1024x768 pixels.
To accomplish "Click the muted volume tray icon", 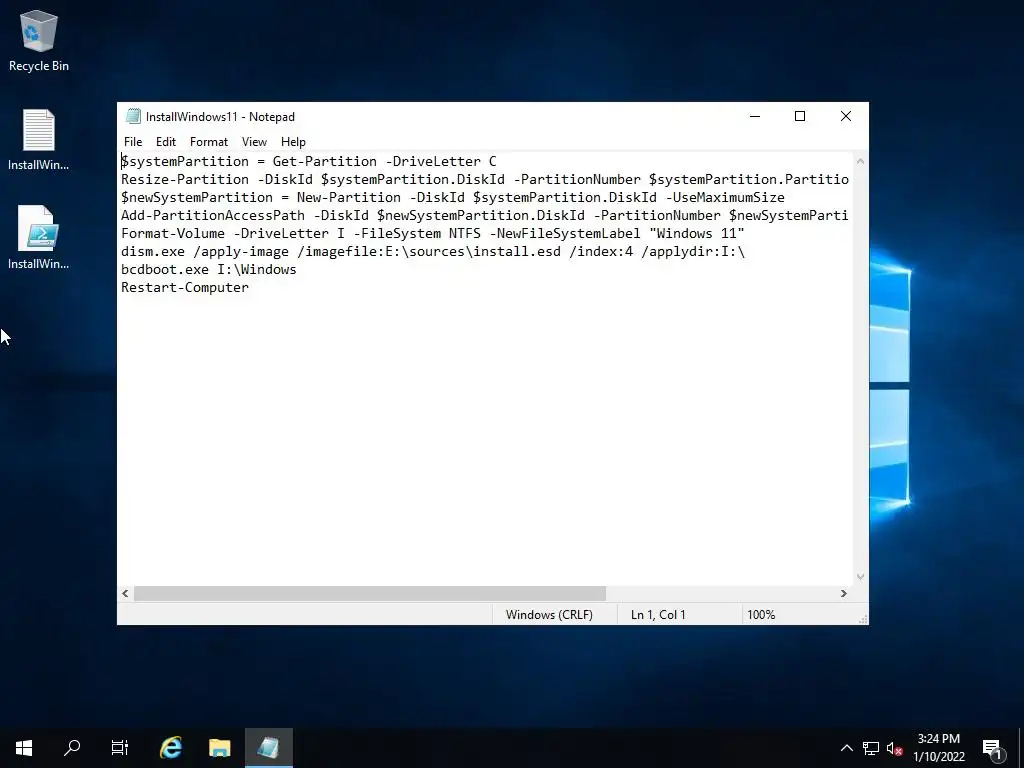I will tap(895, 748).
